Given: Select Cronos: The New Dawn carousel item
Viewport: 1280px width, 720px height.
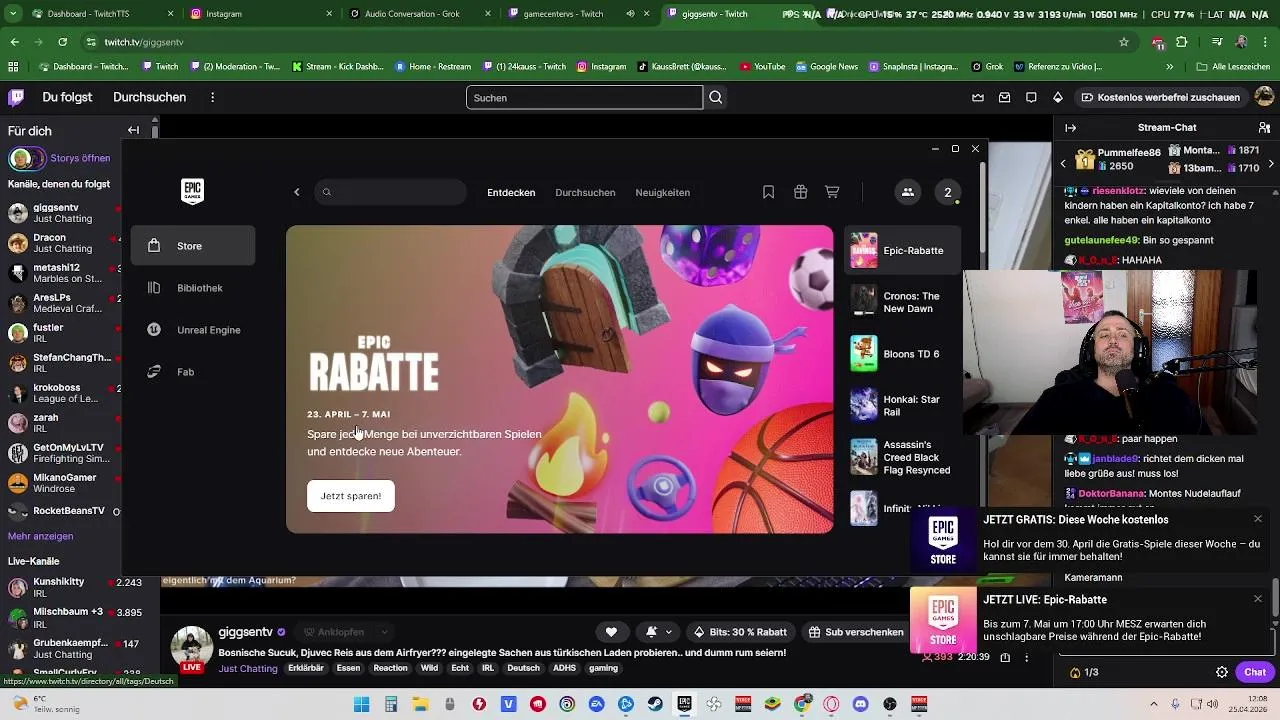Looking at the screenshot, I should 902,302.
